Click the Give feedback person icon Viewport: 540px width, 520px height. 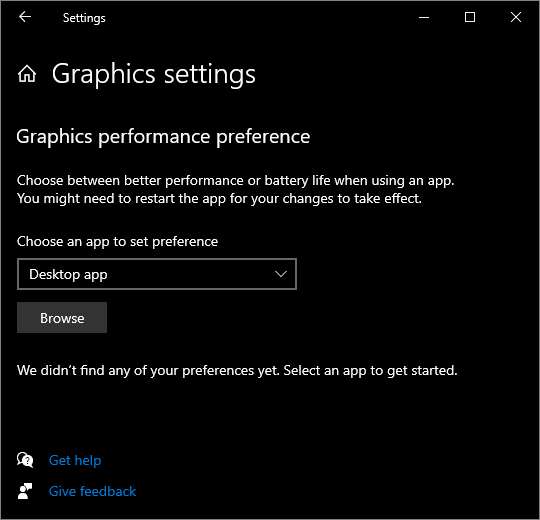pos(25,491)
